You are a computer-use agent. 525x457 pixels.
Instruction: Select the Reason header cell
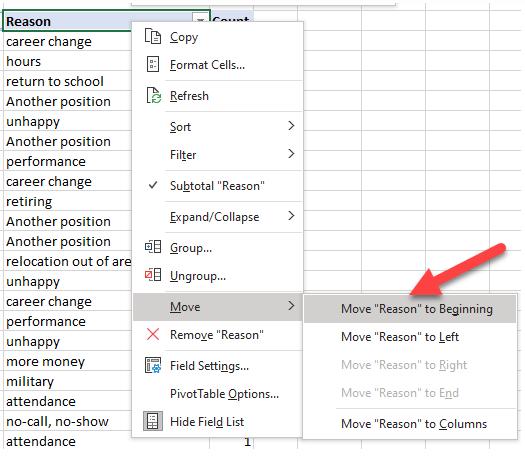106,21
